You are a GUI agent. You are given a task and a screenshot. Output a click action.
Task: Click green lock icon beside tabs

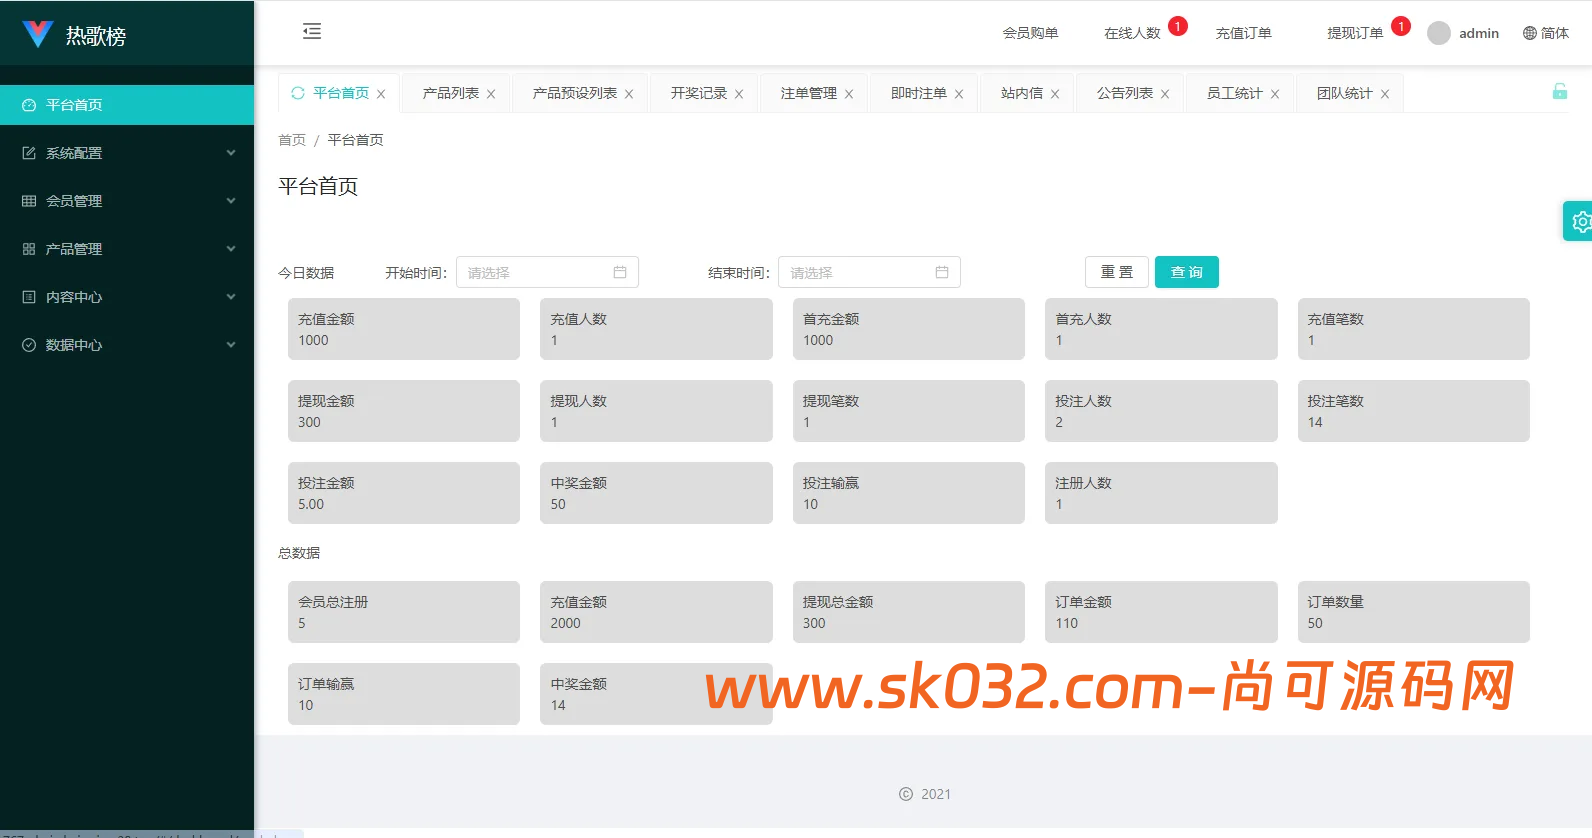pos(1559,92)
